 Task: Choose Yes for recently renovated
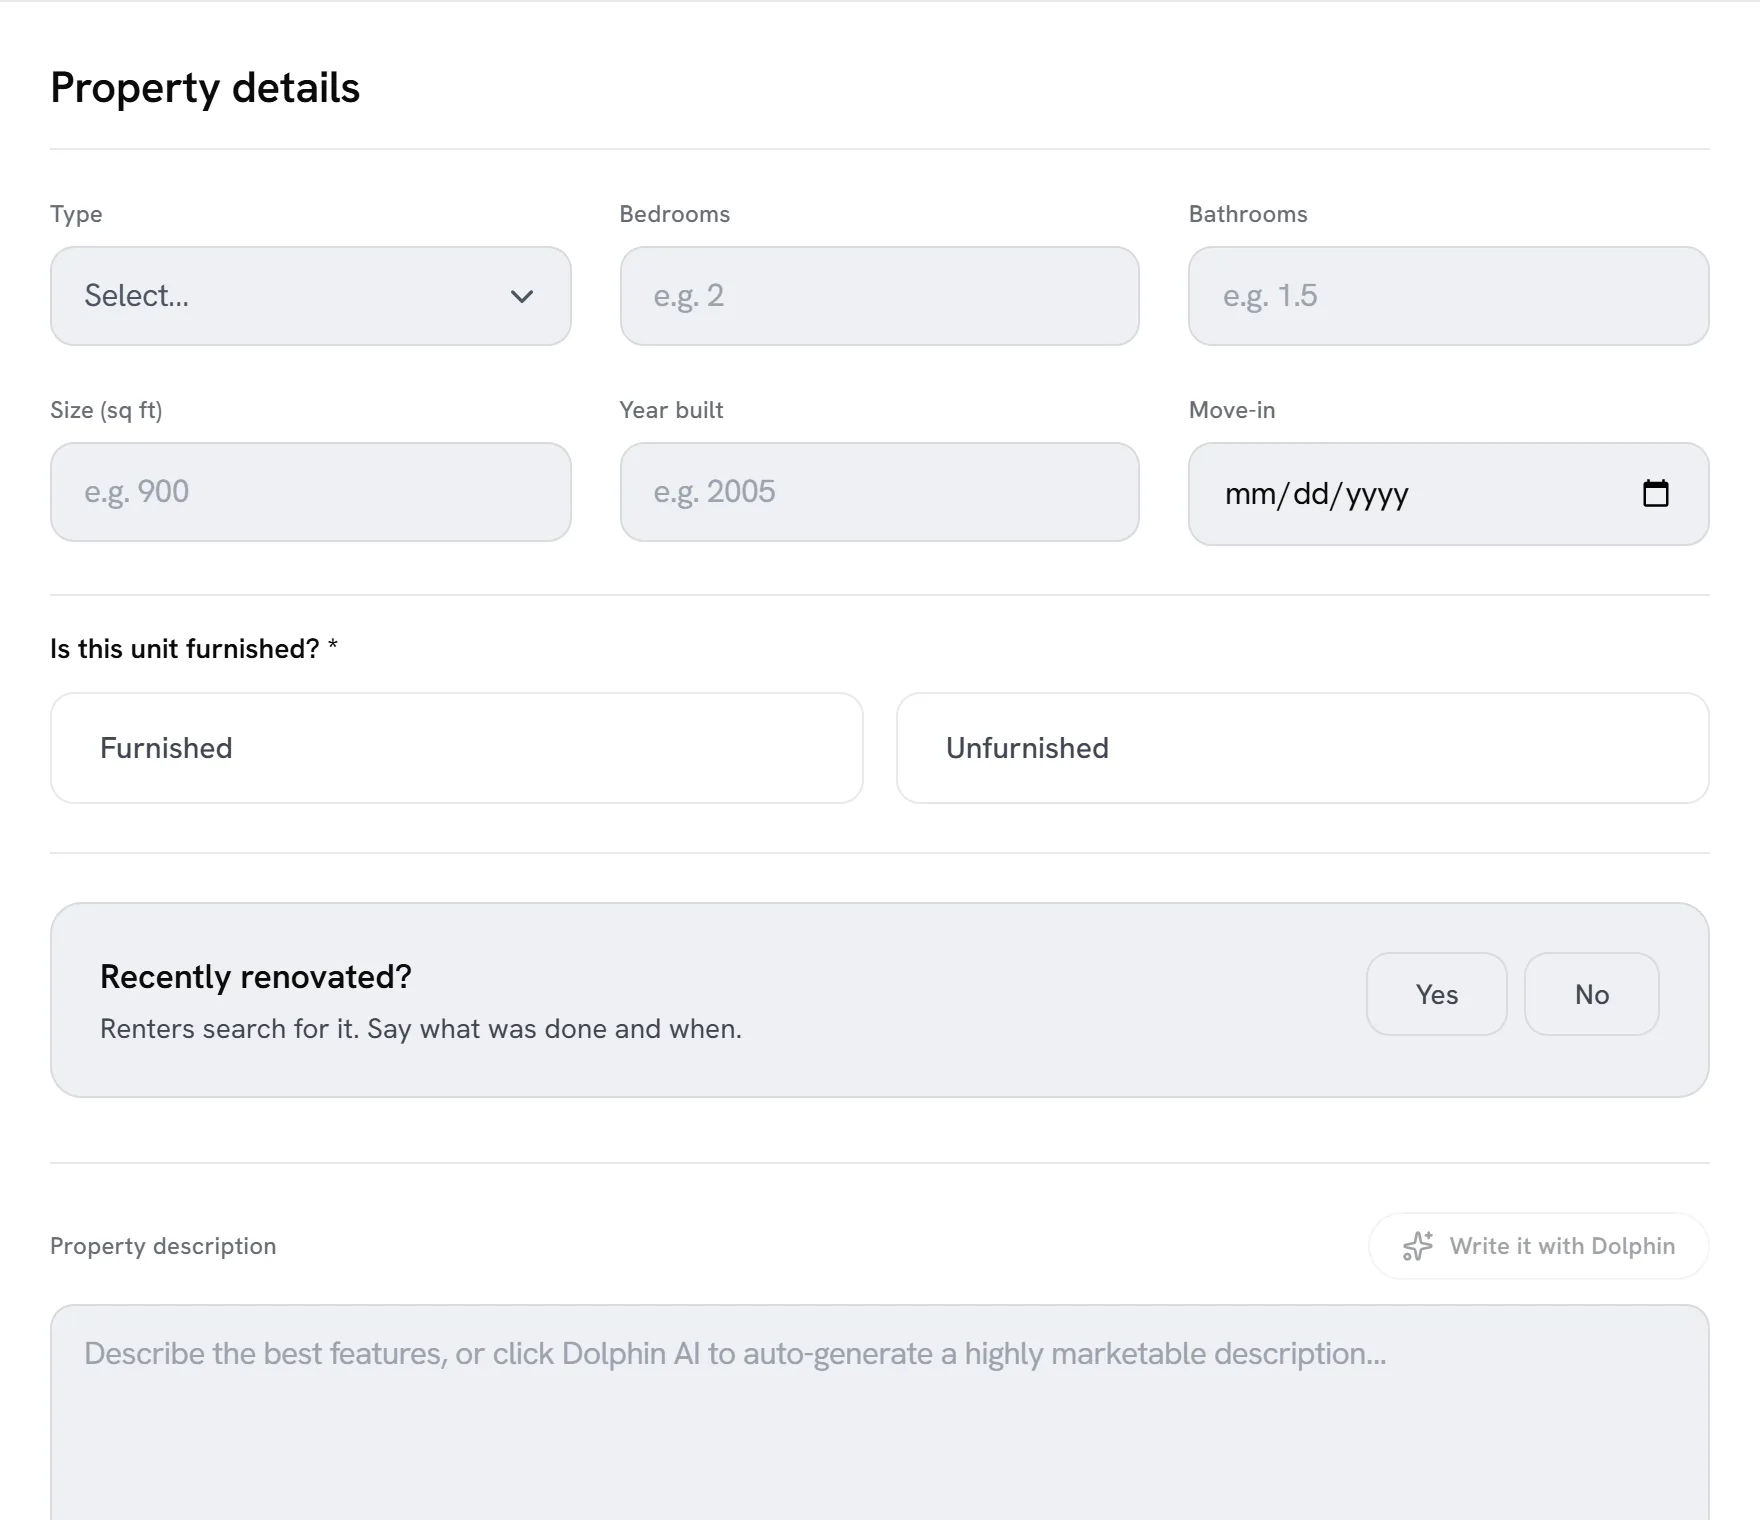[x=1437, y=994]
